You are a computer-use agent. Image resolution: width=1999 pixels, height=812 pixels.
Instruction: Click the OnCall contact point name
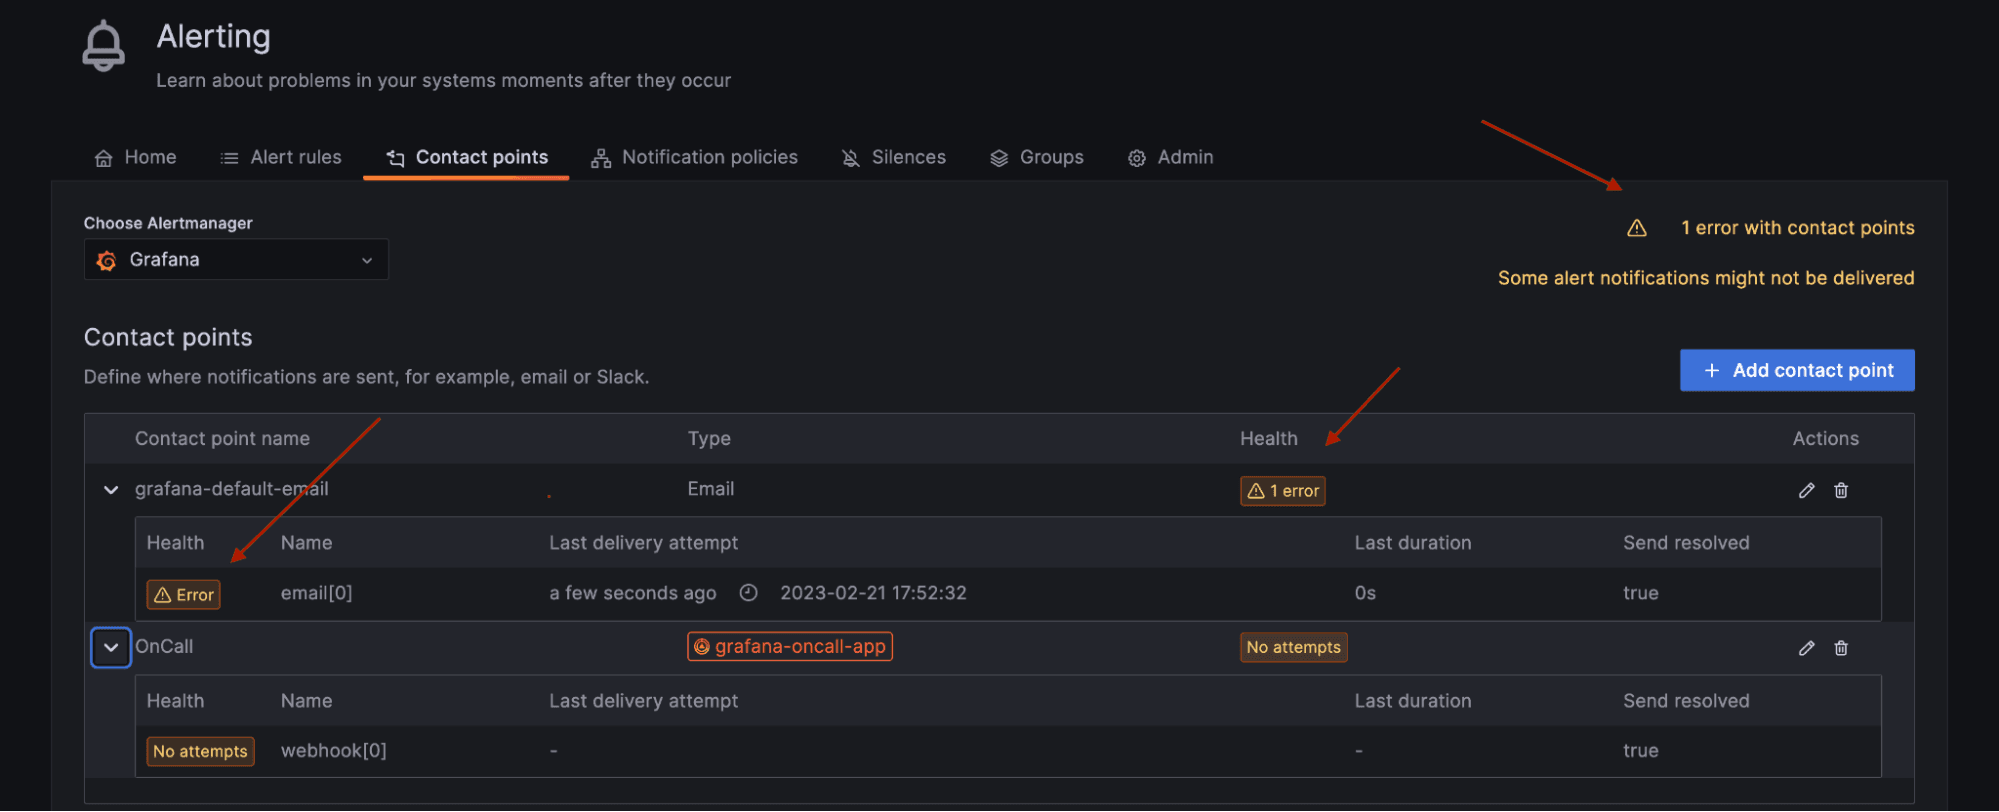164,647
